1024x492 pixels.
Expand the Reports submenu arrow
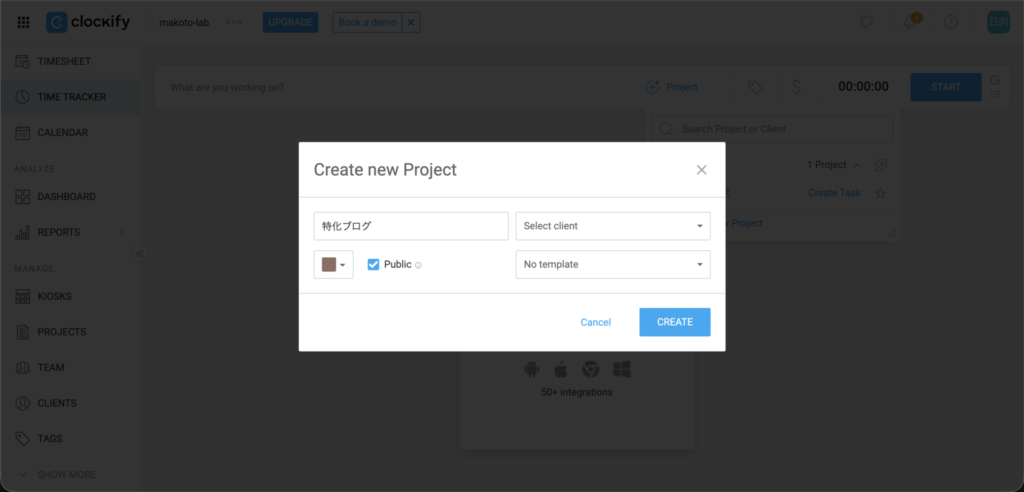123,232
